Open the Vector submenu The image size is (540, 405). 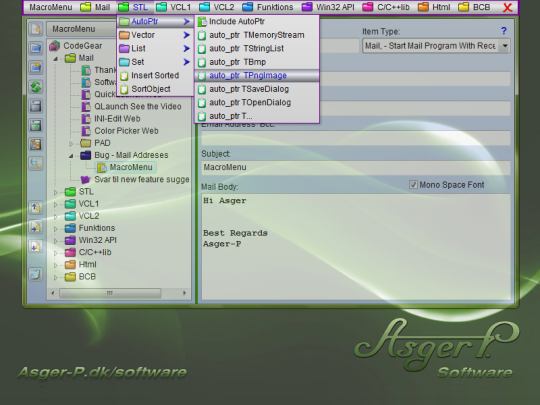[x=155, y=35]
